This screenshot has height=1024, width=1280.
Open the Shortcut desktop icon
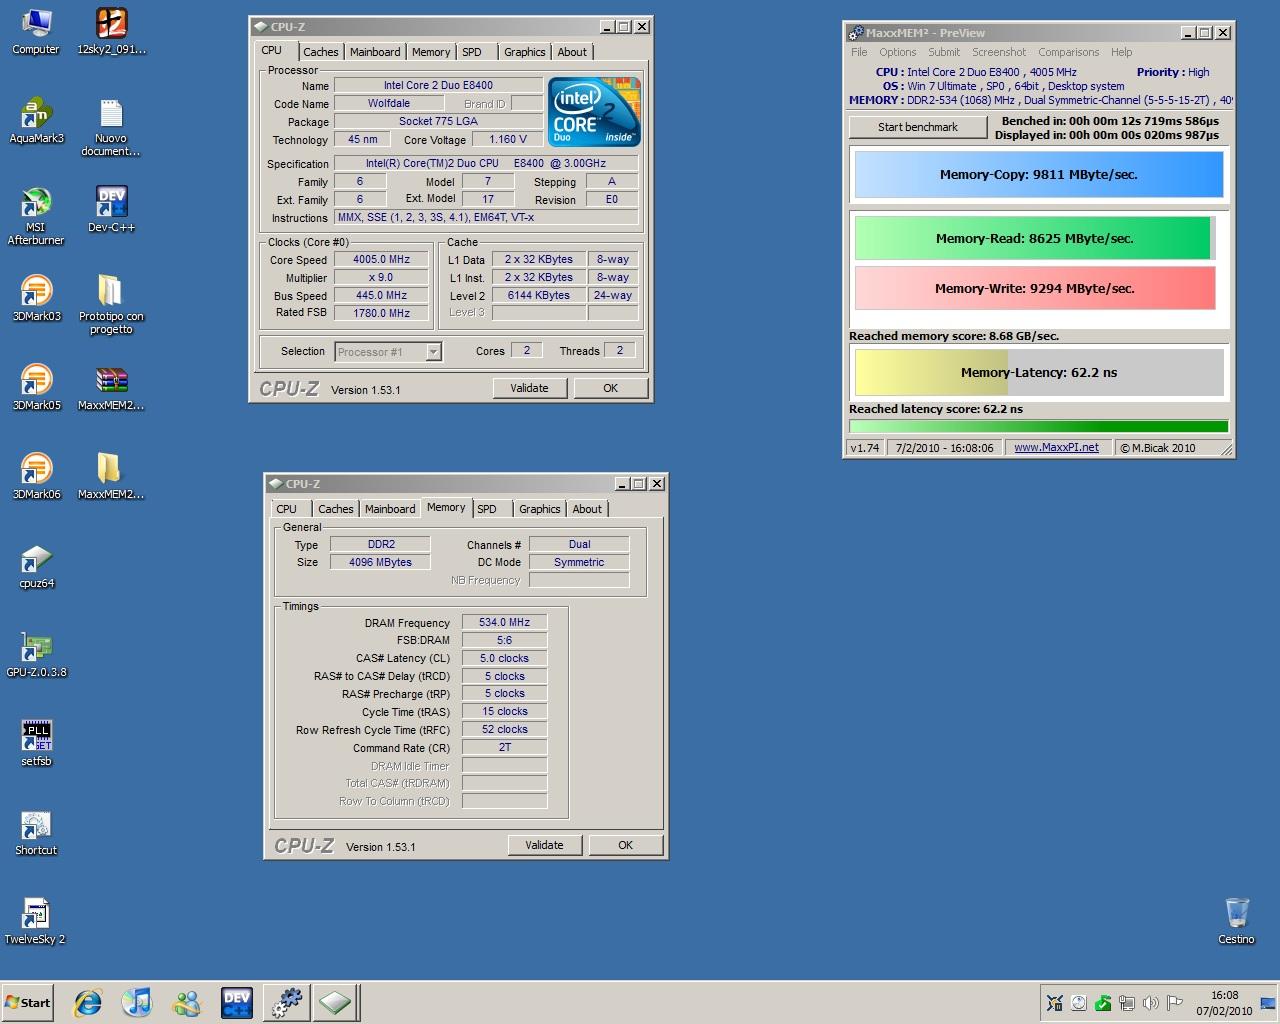tap(36, 832)
